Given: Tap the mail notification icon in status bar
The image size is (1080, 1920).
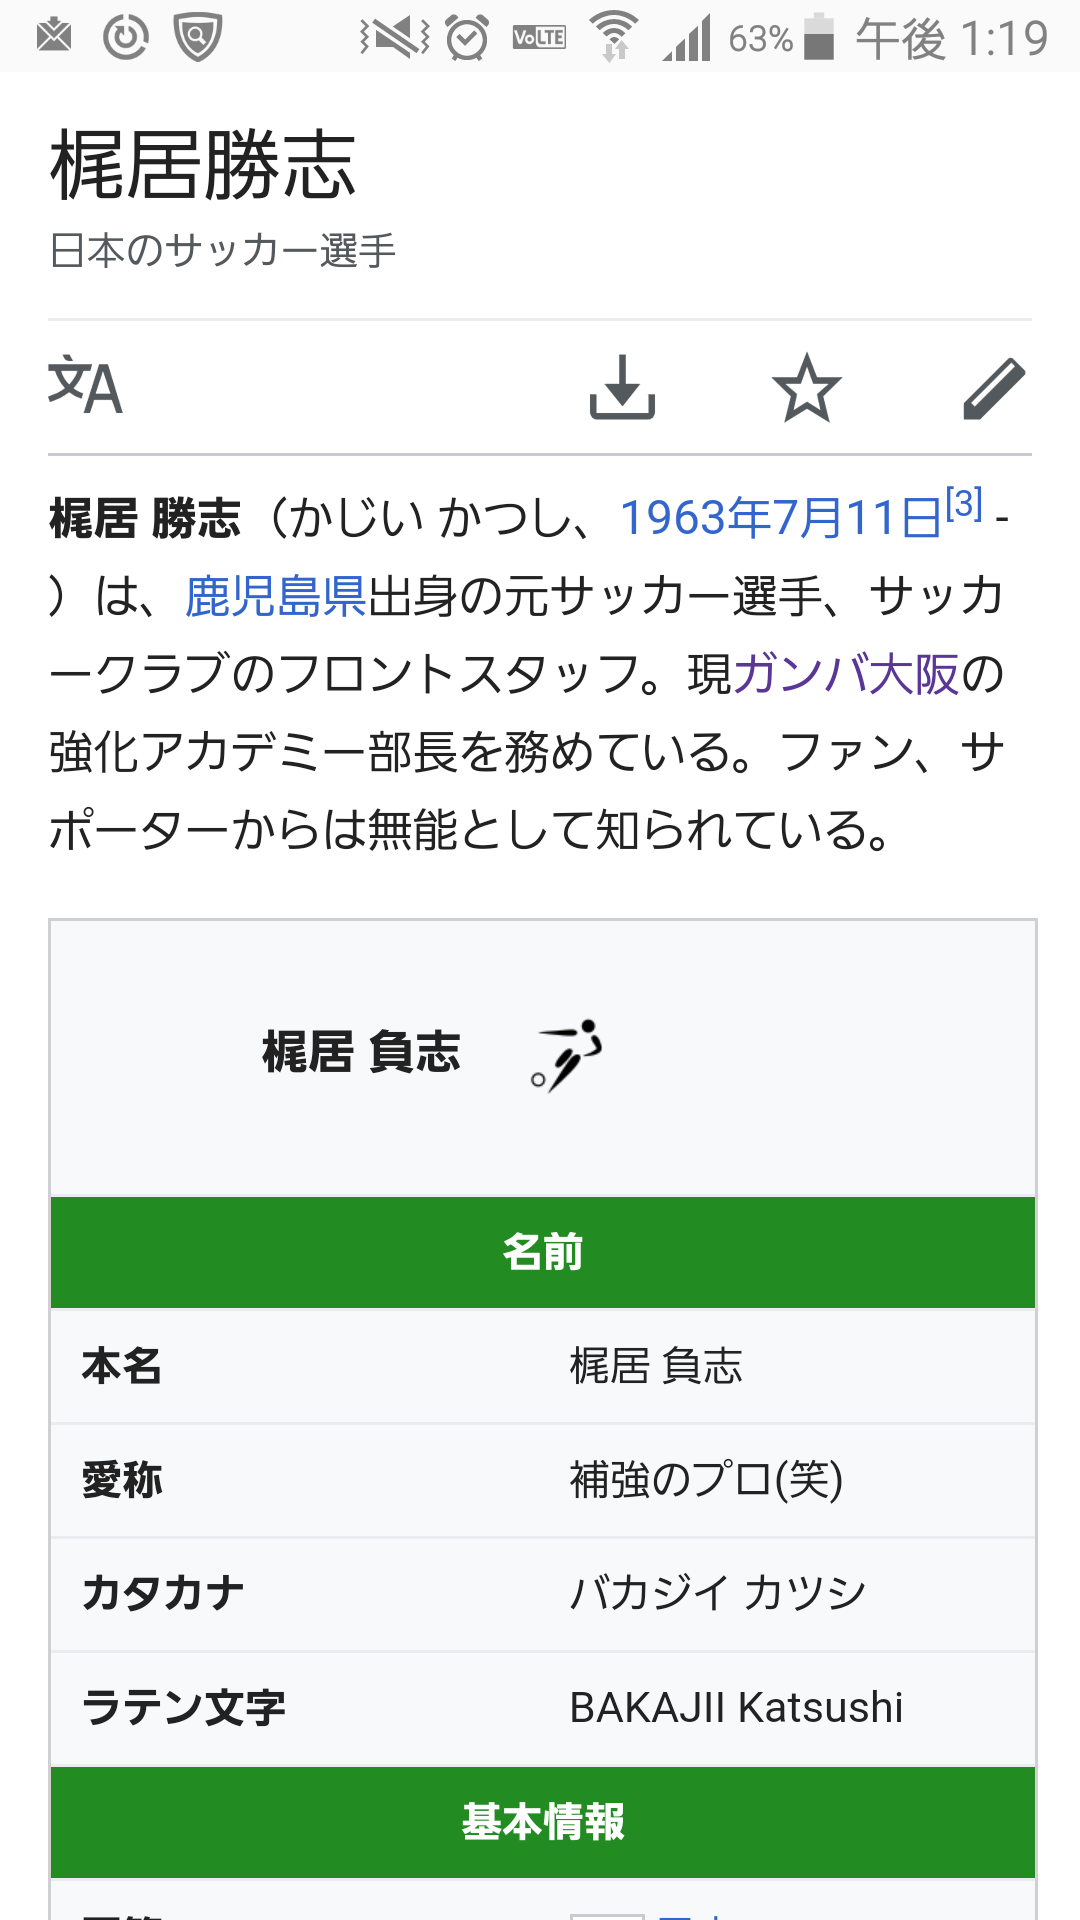Looking at the screenshot, I should click(x=54, y=38).
